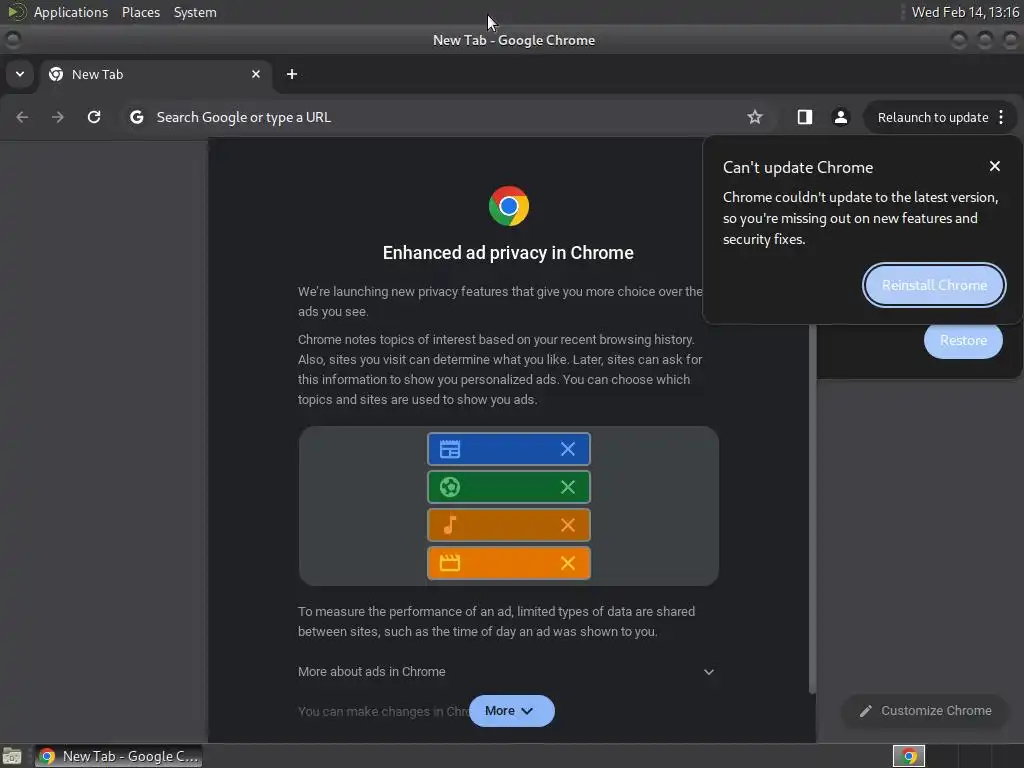Close the New Tab tab
Viewport: 1024px width, 768px height.
[256, 74]
